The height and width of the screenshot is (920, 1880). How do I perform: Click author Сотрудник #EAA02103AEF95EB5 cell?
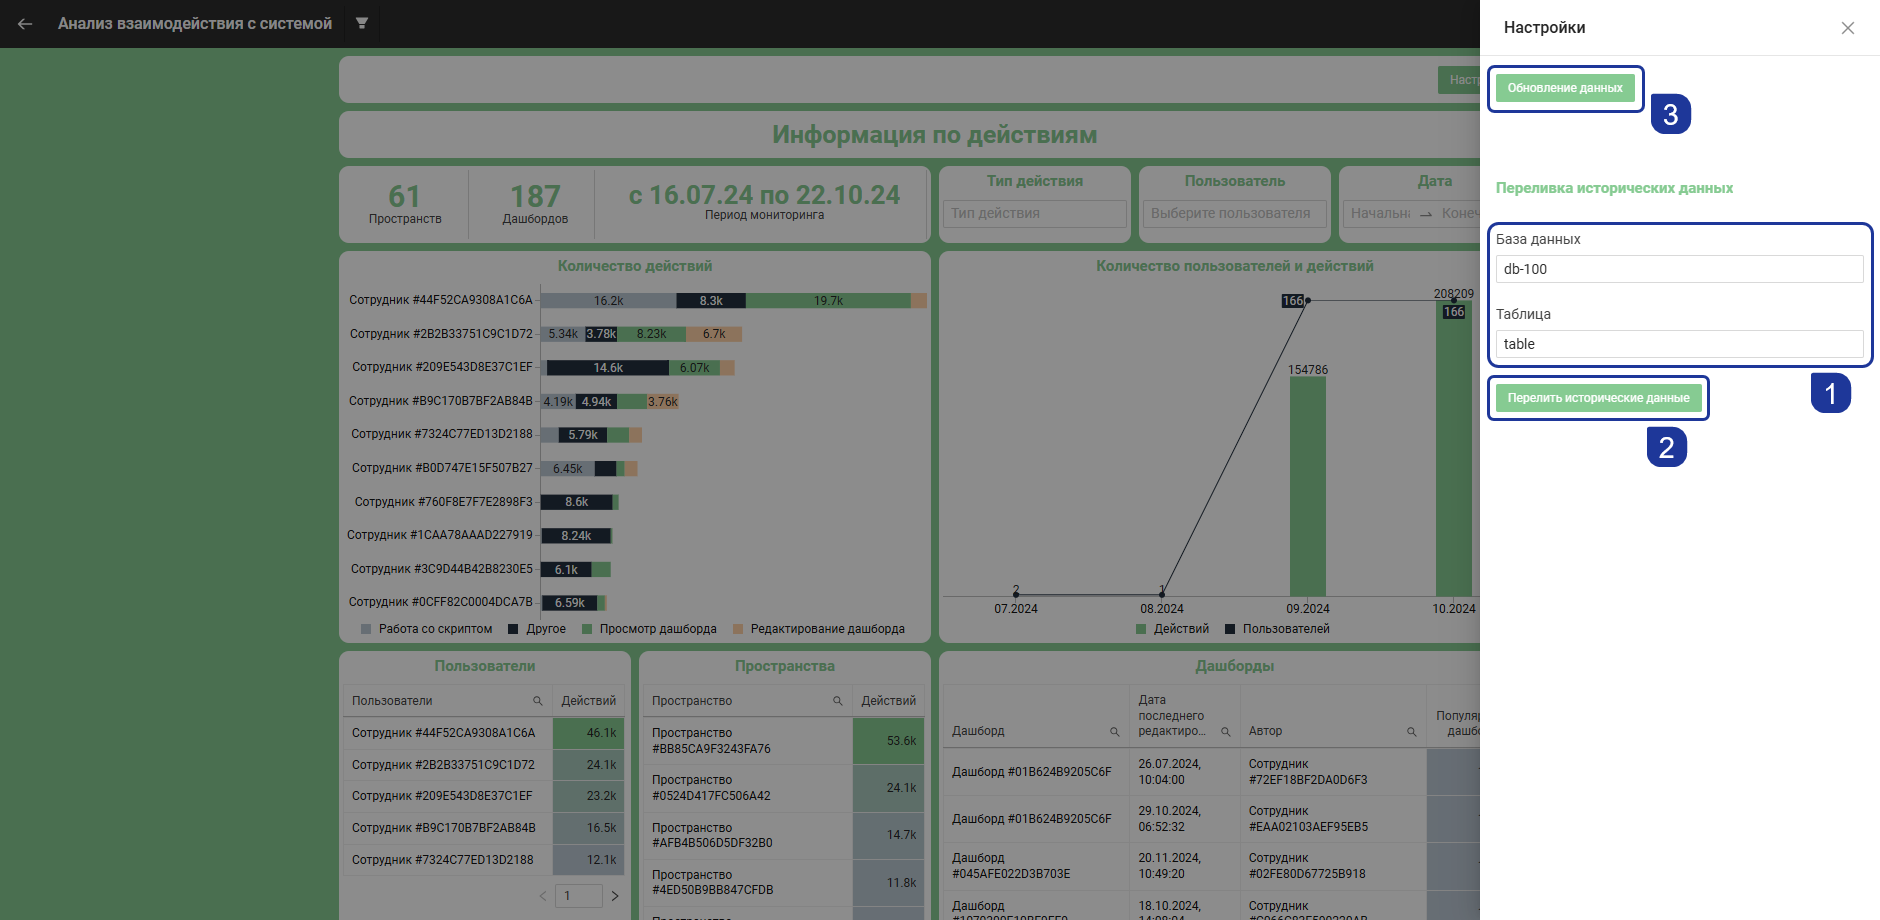tap(1333, 819)
